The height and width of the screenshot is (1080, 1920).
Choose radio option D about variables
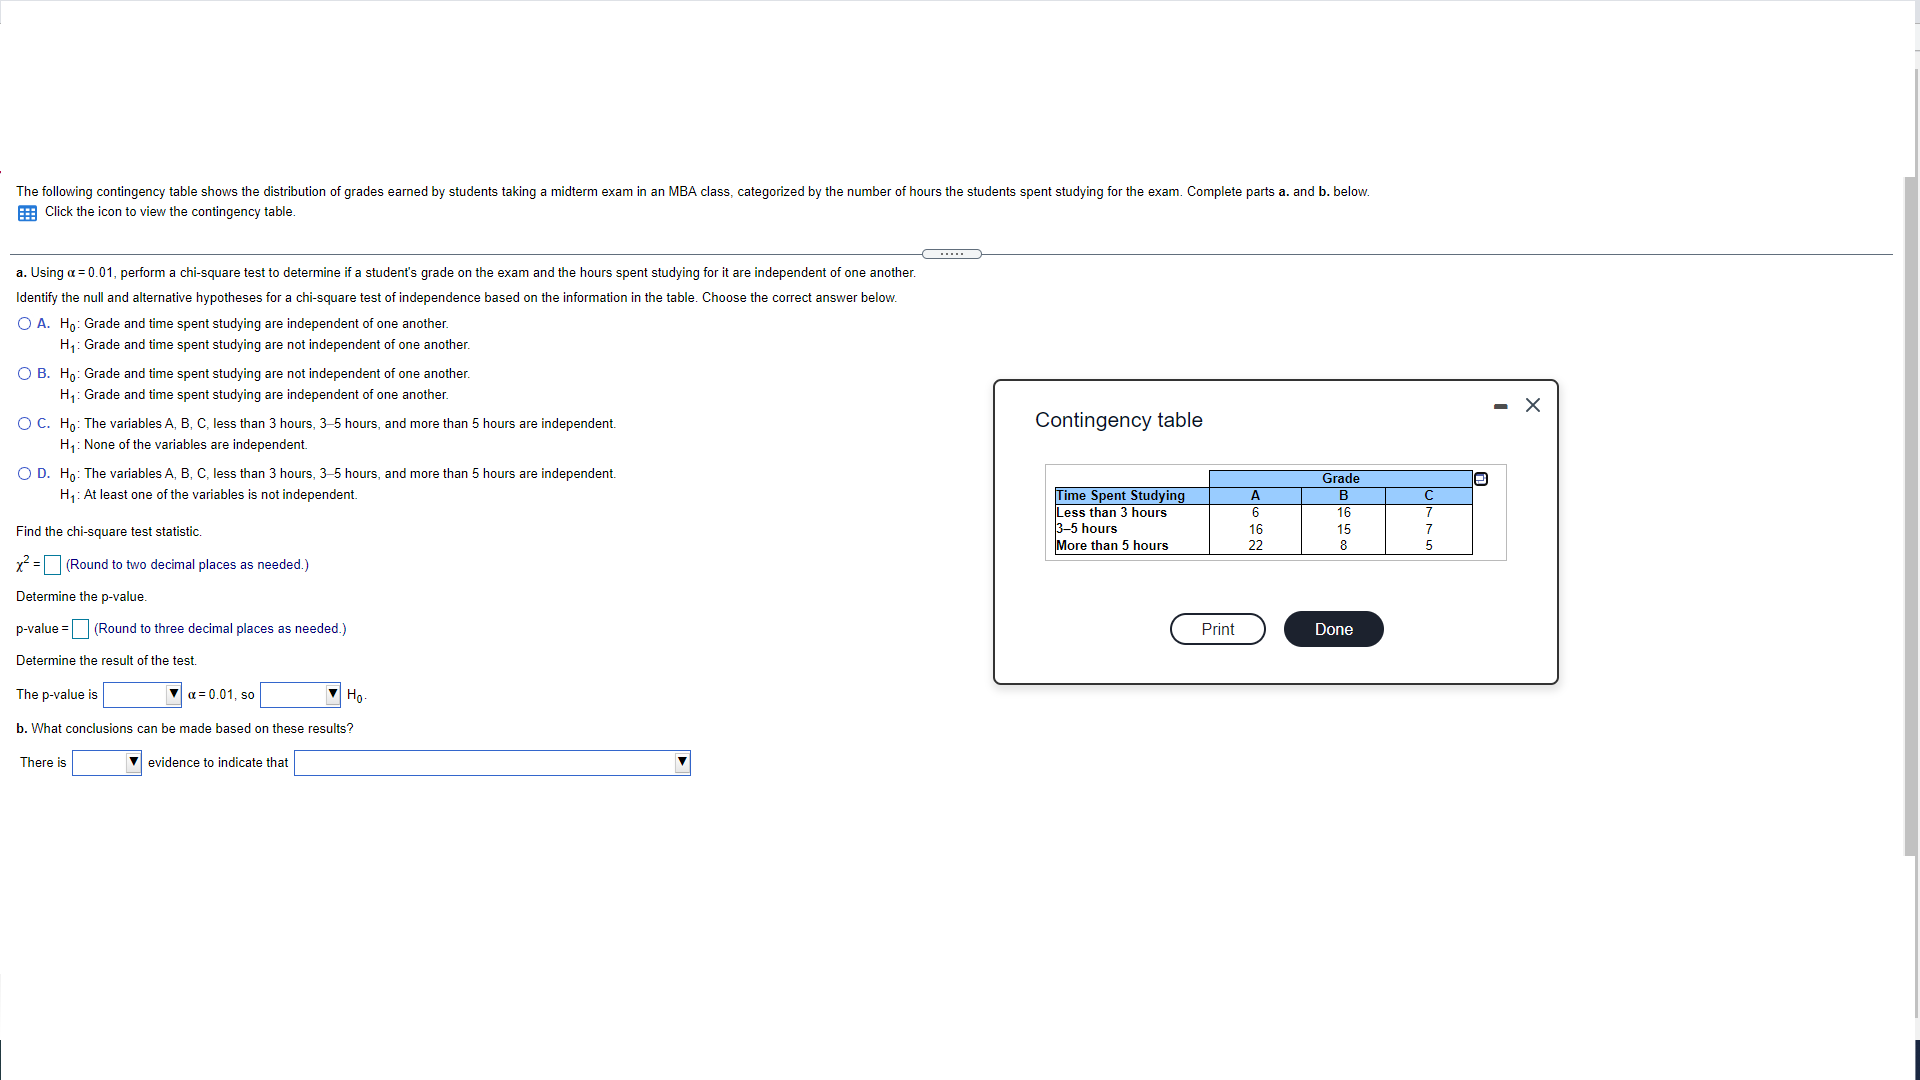[25, 474]
